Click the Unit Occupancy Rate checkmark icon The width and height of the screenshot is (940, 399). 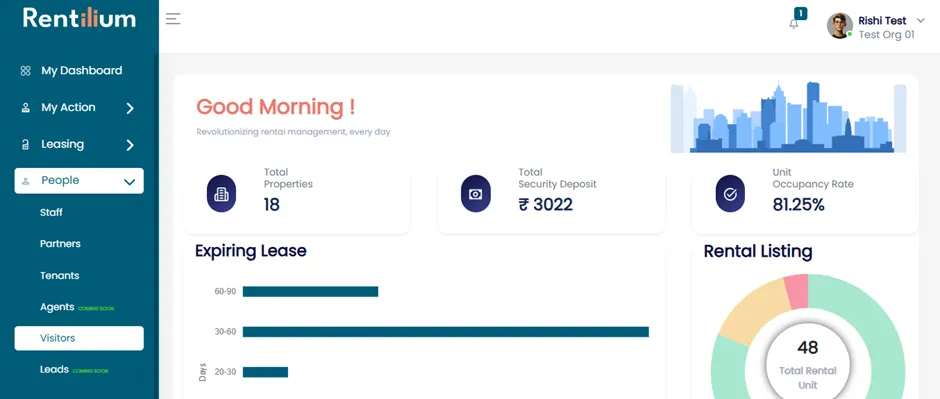(x=730, y=194)
